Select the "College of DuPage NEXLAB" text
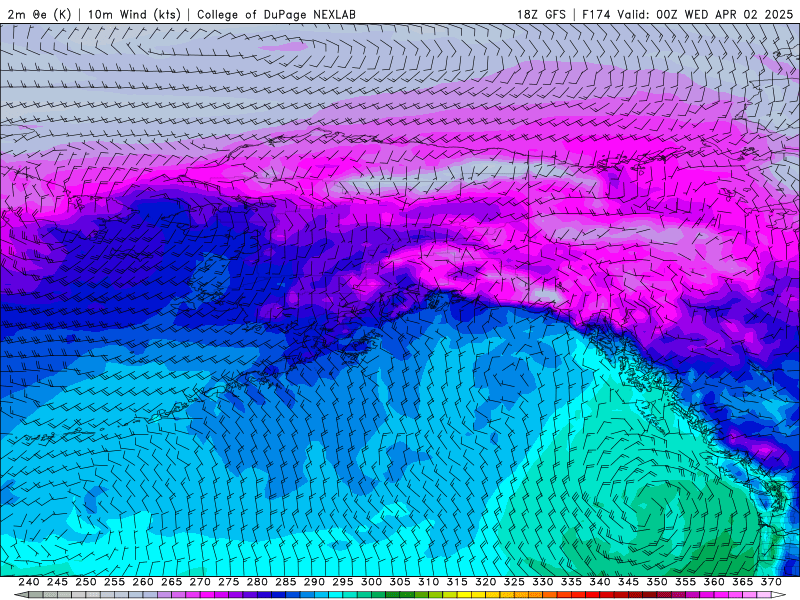 276,14
